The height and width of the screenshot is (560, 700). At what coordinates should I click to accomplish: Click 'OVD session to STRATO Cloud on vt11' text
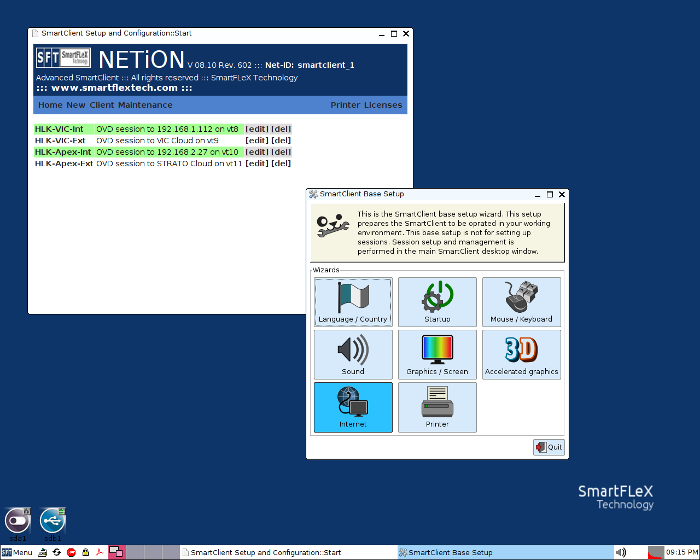click(x=169, y=163)
